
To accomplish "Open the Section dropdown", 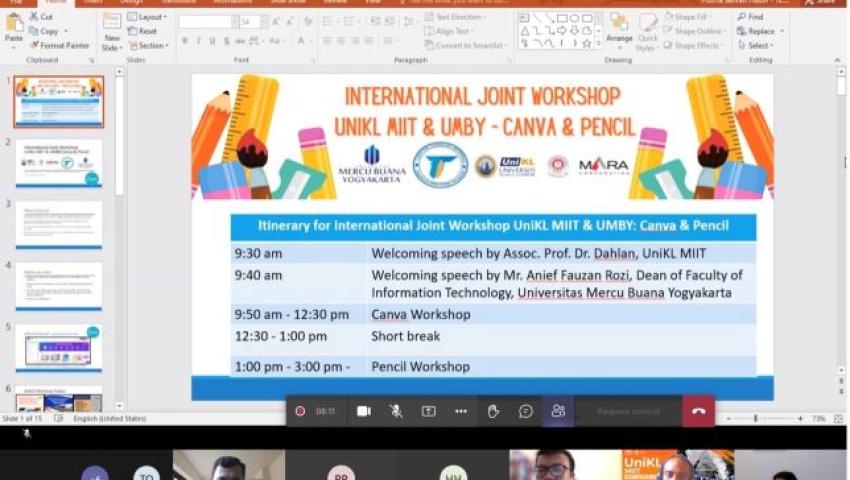I will tap(148, 46).
